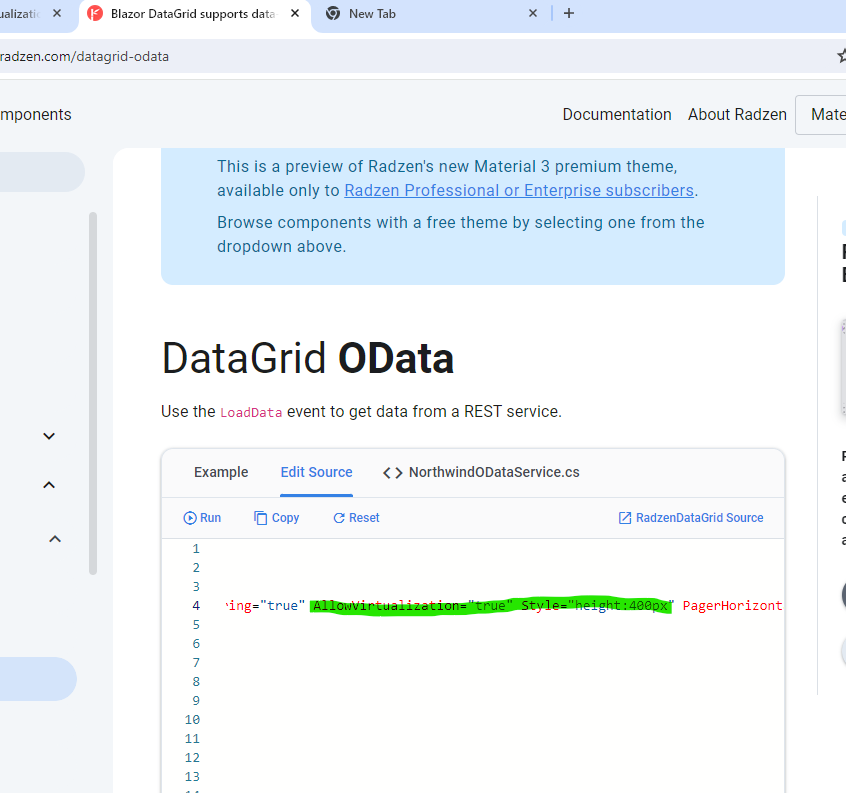The height and width of the screenshot is (793, 846).
Task: Click the PagerHorizont text on code line 4
Action: click(x=732, y=606)
